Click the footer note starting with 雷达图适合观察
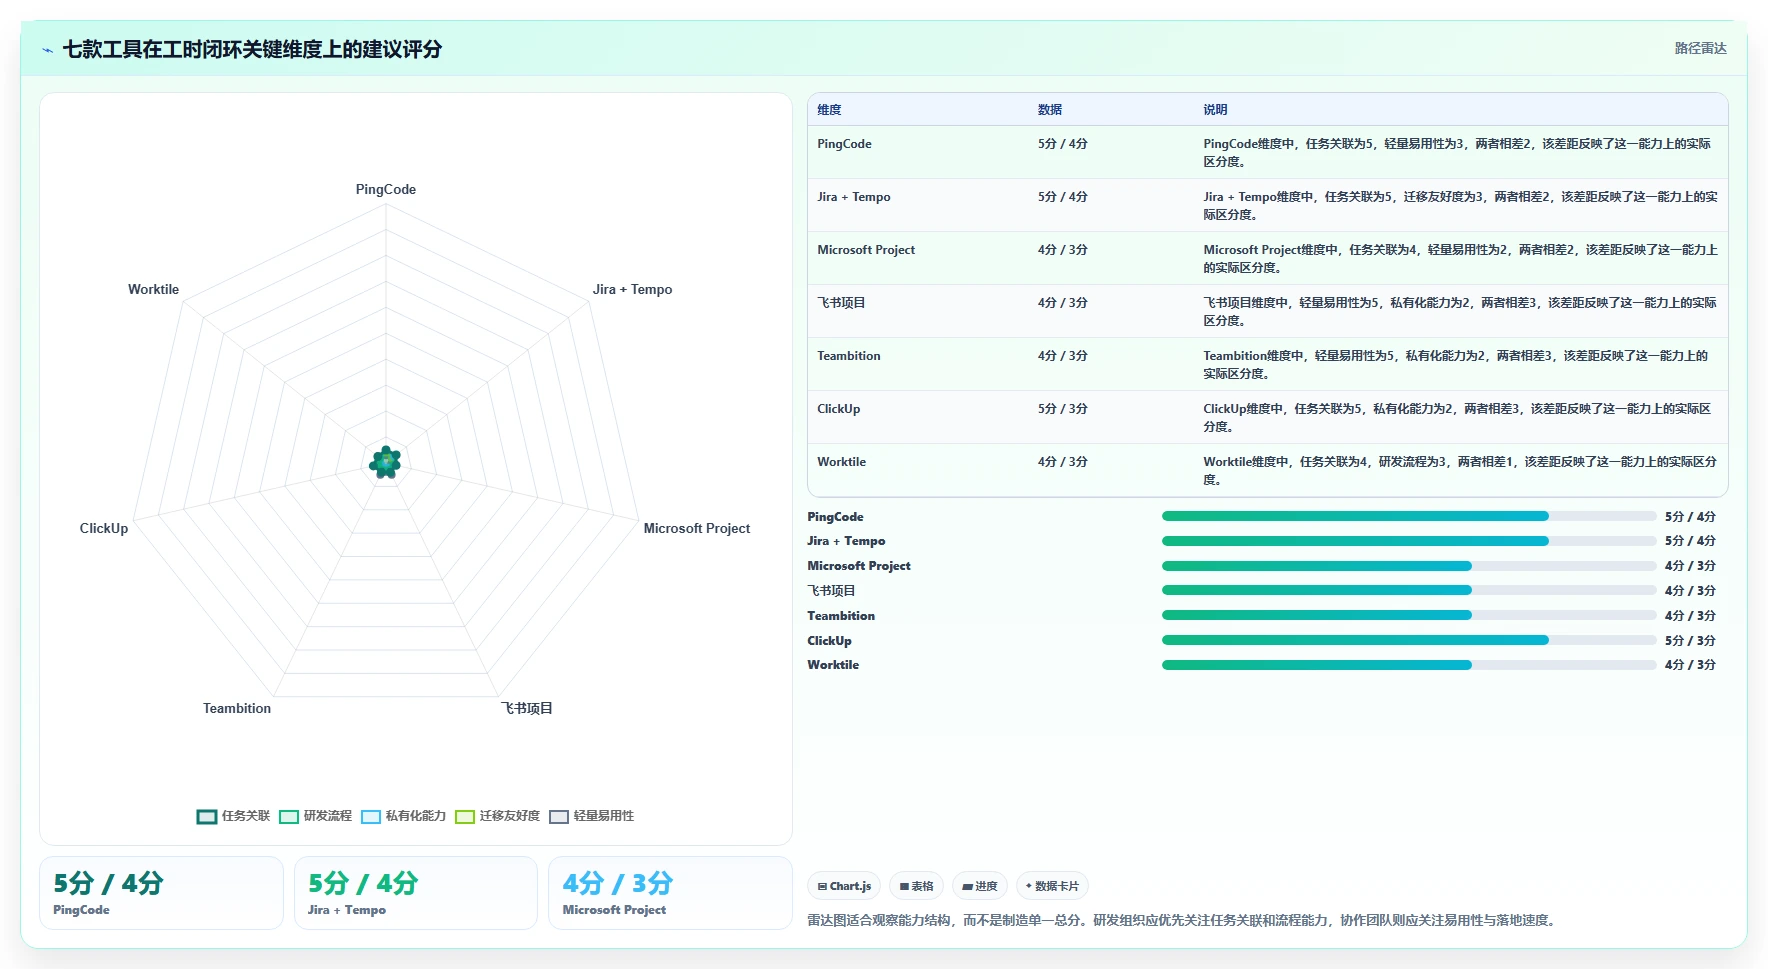 pyautogui.click(x=1183, y=920)
